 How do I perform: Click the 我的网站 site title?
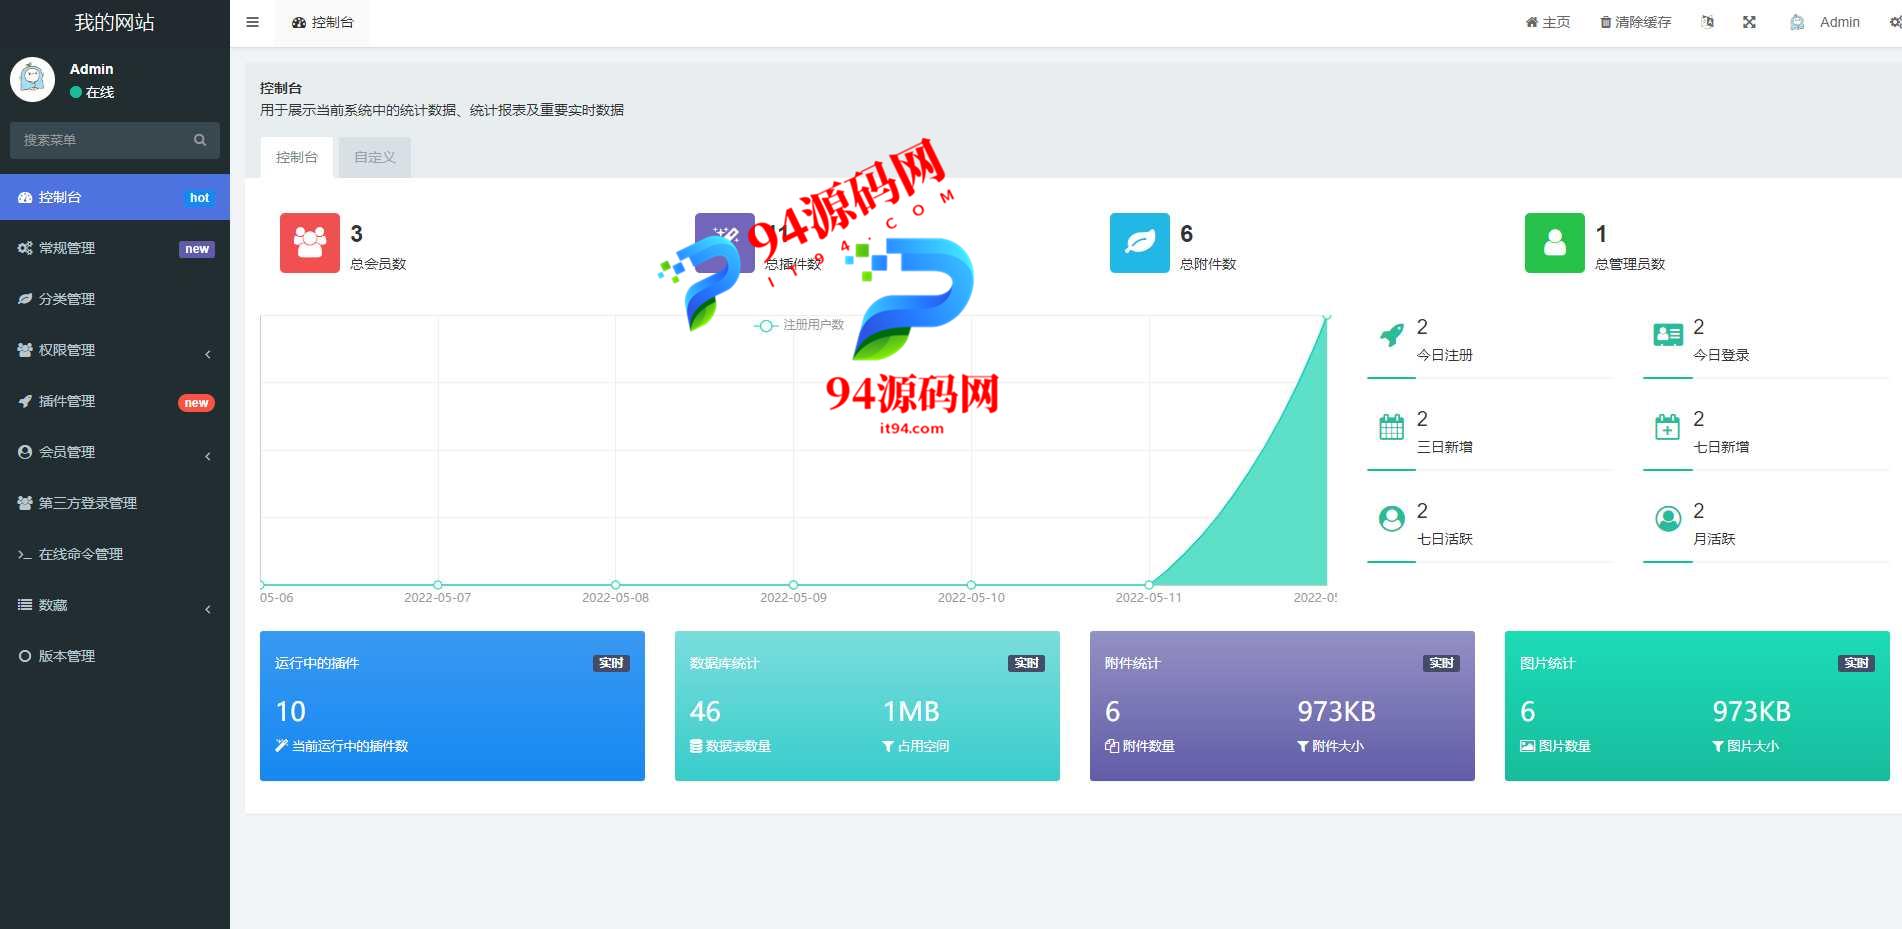coord(115,22)
